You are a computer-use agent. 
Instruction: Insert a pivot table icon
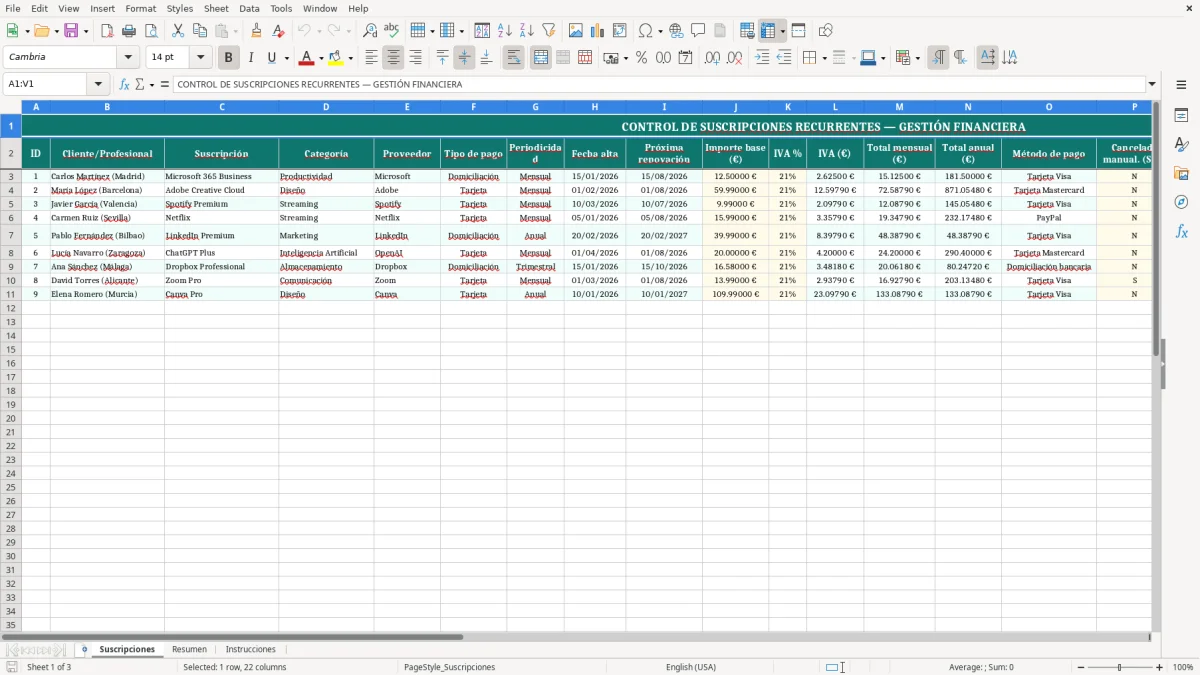point(620,31)
